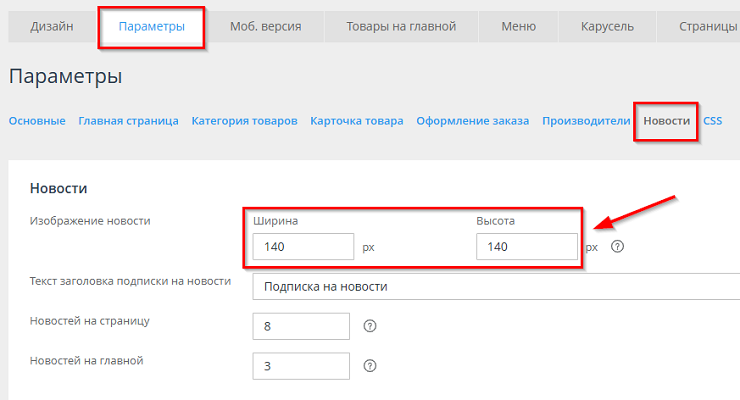Open the Карусель tab
This screenshot has width=740, height=400.
pos(607,27)
